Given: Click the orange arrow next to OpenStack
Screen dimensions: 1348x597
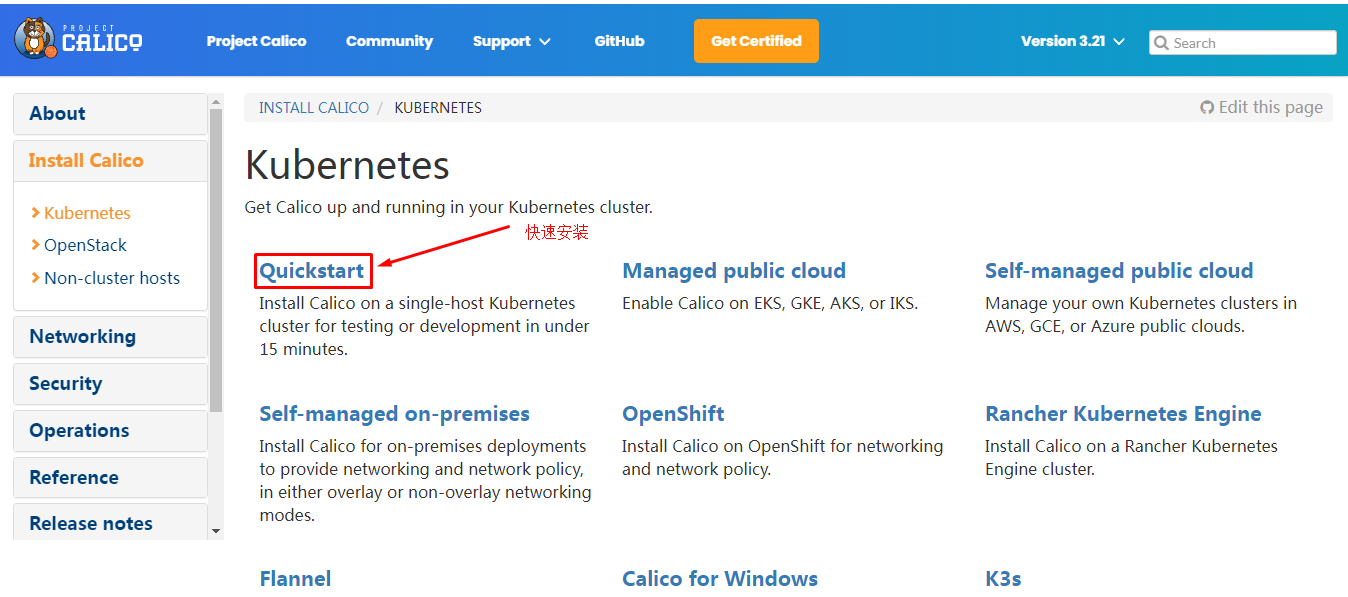Looking at the screenshot, I should pyautogui.click(x=36, y=245).
